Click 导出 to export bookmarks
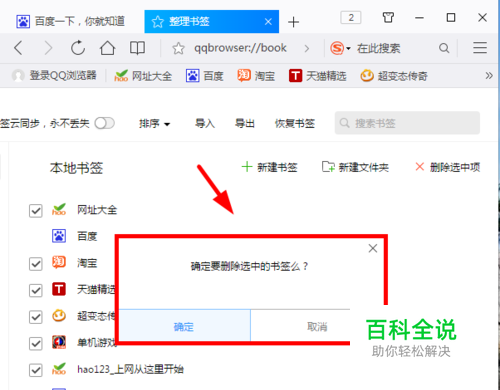The height and width of the screenshot is (390, 500). 245,124
